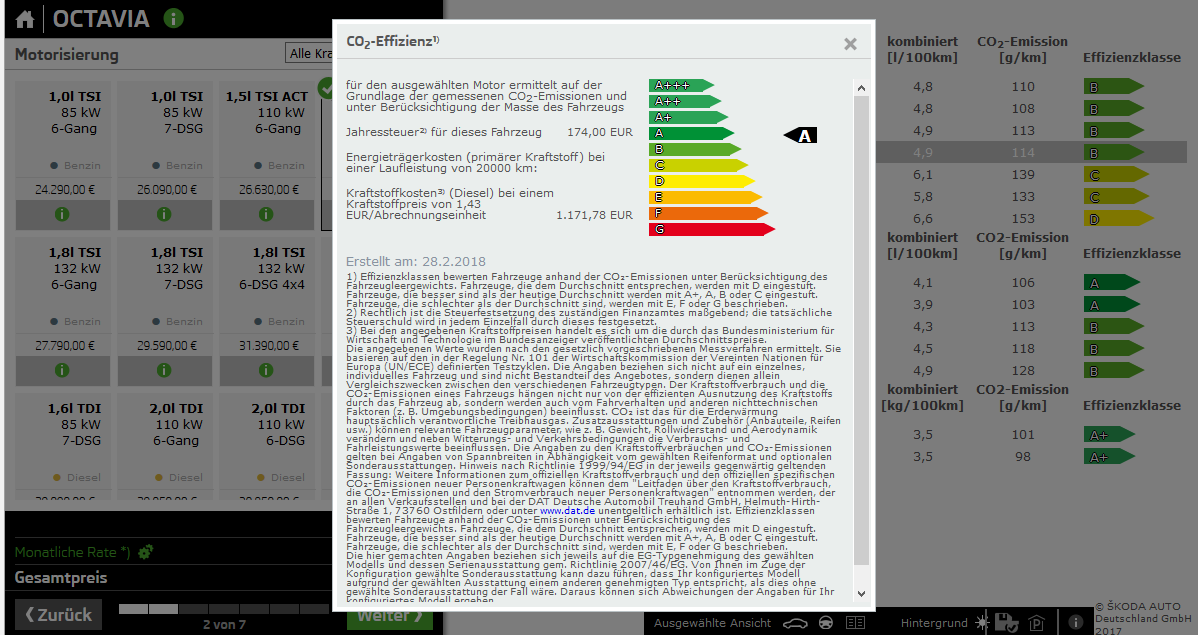1198x635 pixels.
Task: Save configuration with the disk icon
Action: (x=1008, y=622)
